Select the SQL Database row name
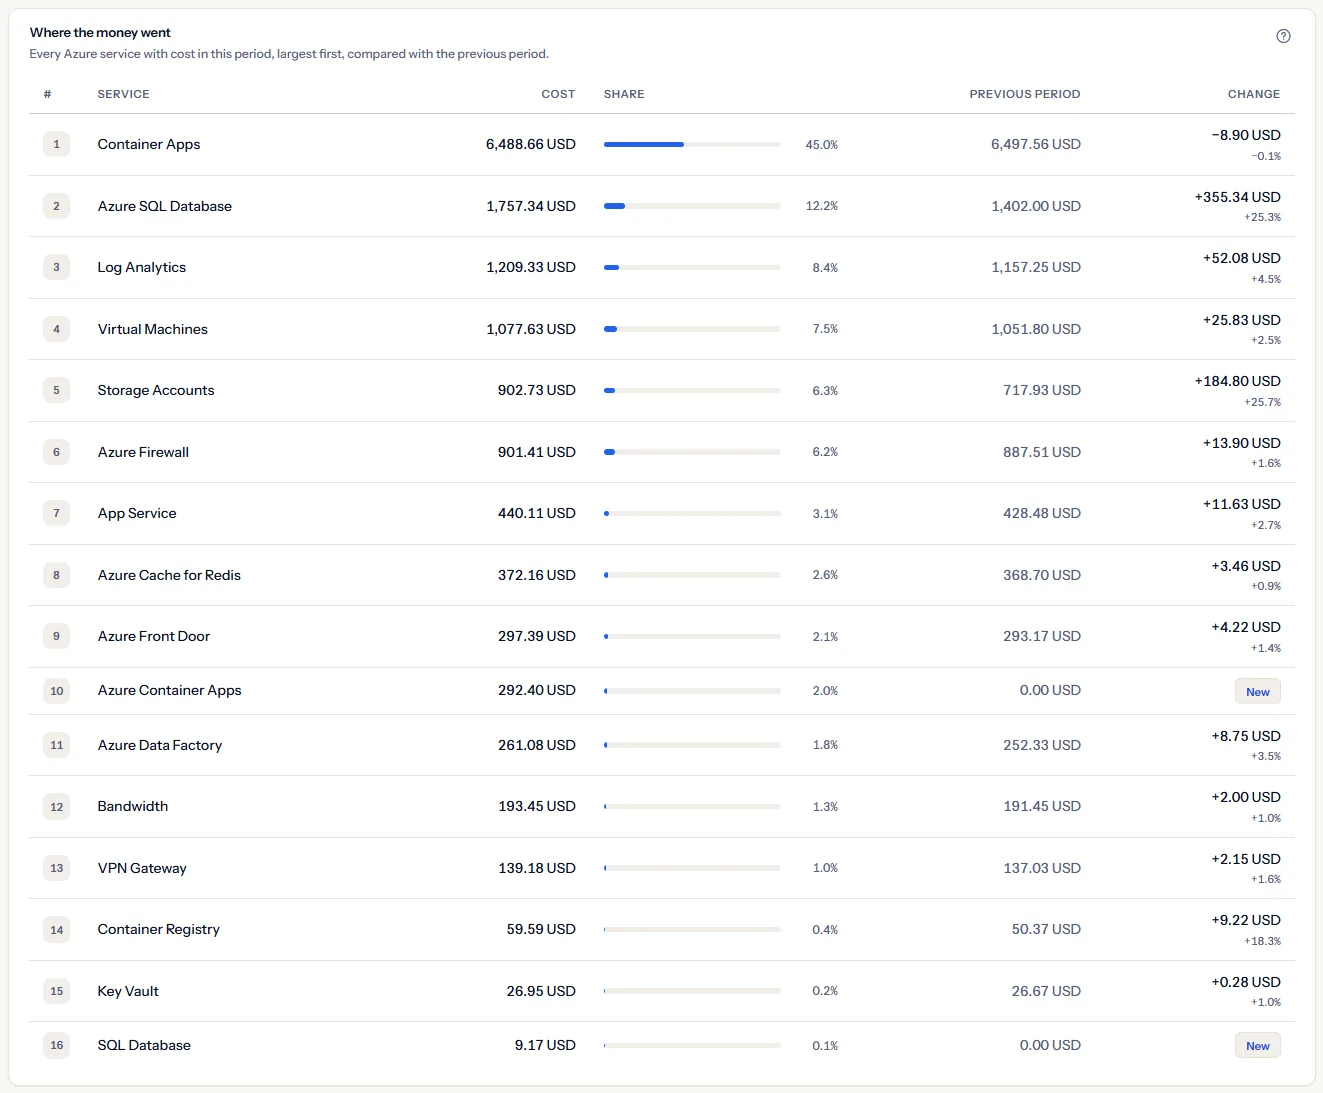This screenshot has width=1323, height=1093. [144, 1045]
